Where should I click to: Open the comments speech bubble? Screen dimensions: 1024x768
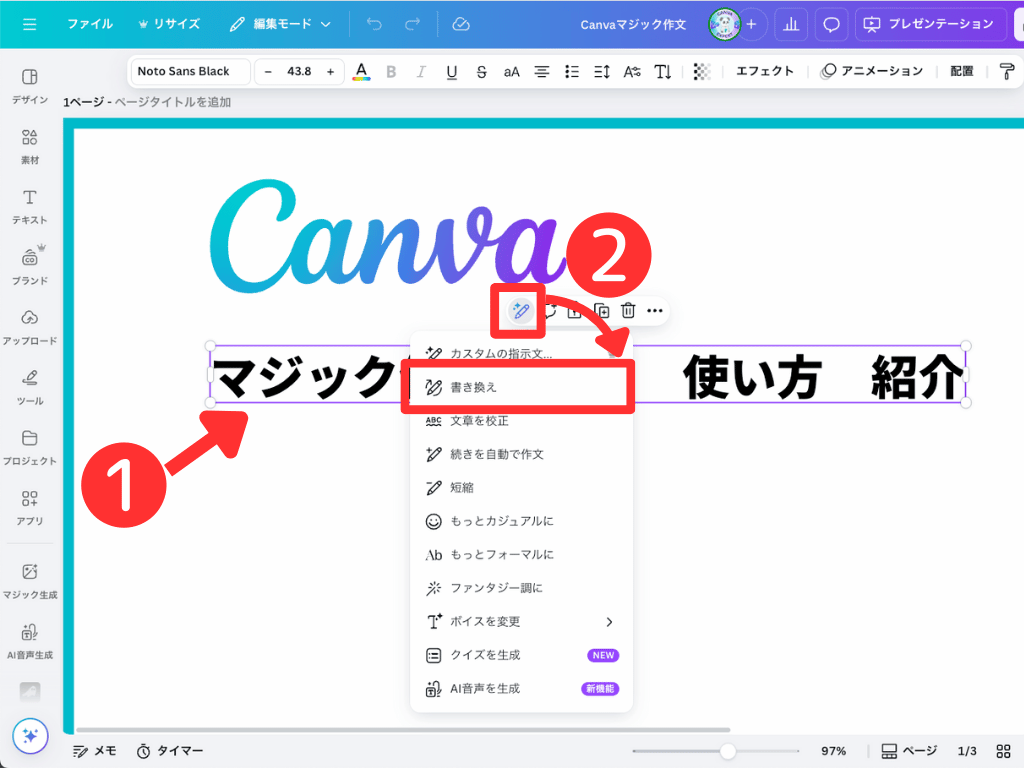831,24
